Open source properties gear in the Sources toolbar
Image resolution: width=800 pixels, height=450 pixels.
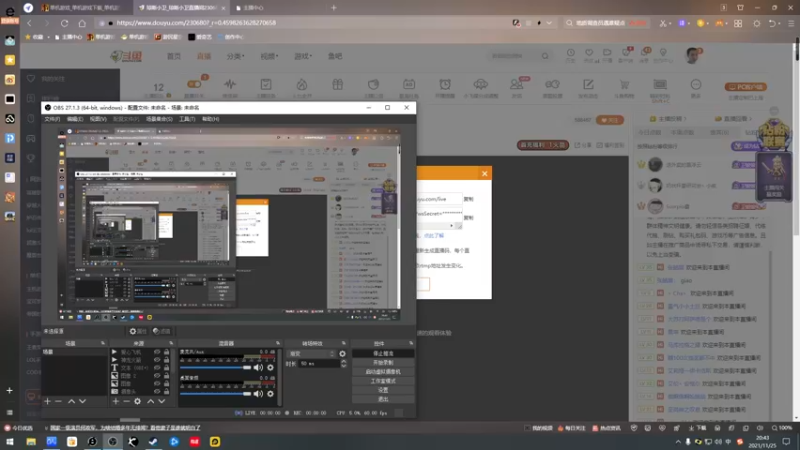coord(137,402)
